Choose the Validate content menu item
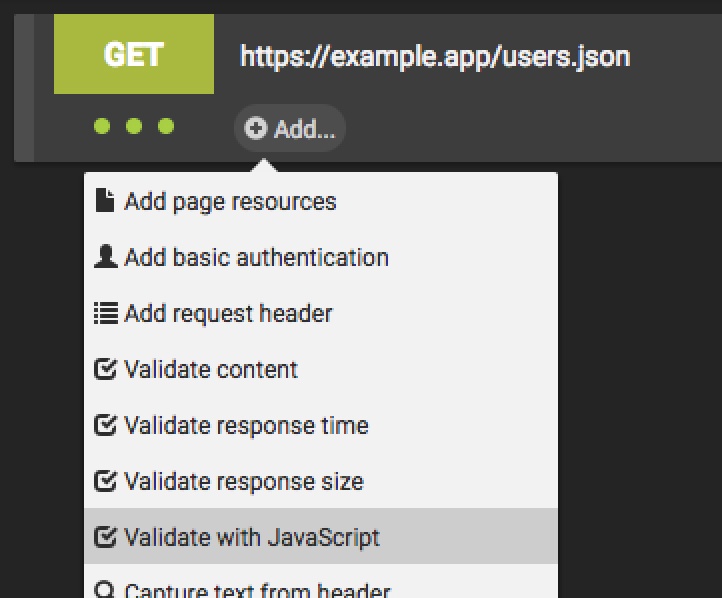Image resolution: width=722 pixels, height=598 pixels. 211,369
